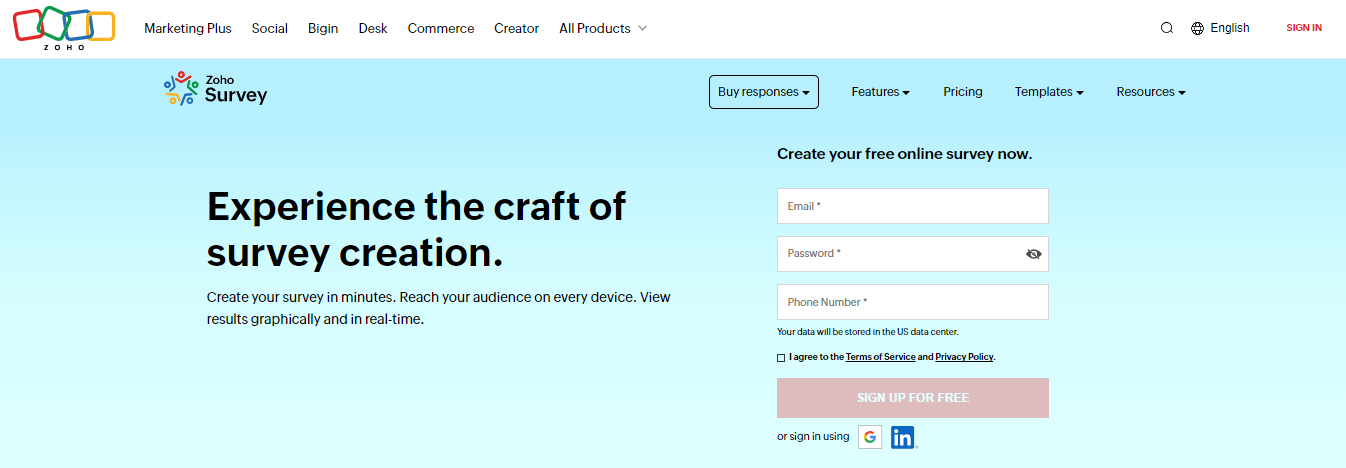Expand the Templates menu
This screenshot has width=1346, height=468.
(1049, 92)
